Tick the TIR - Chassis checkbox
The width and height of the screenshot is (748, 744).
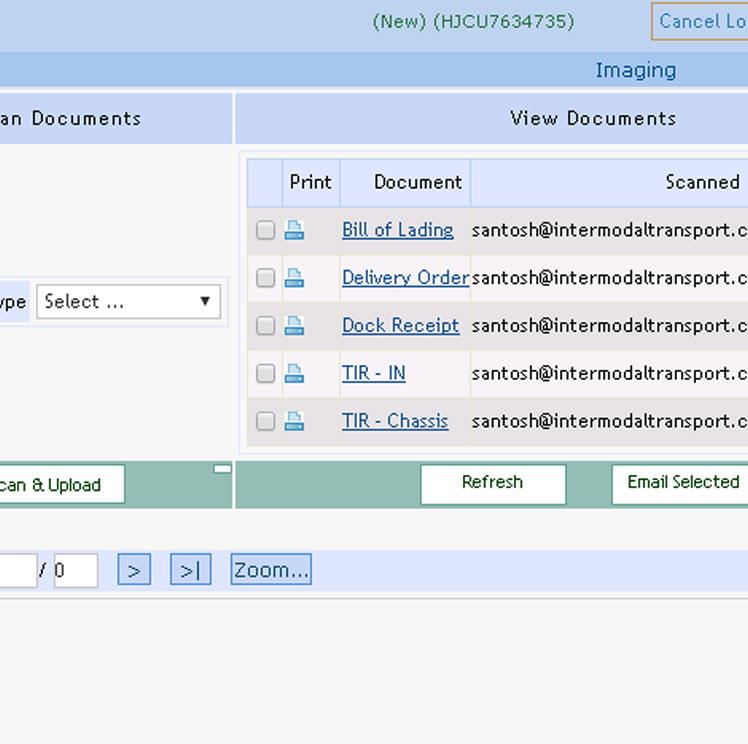coord(265,423)
